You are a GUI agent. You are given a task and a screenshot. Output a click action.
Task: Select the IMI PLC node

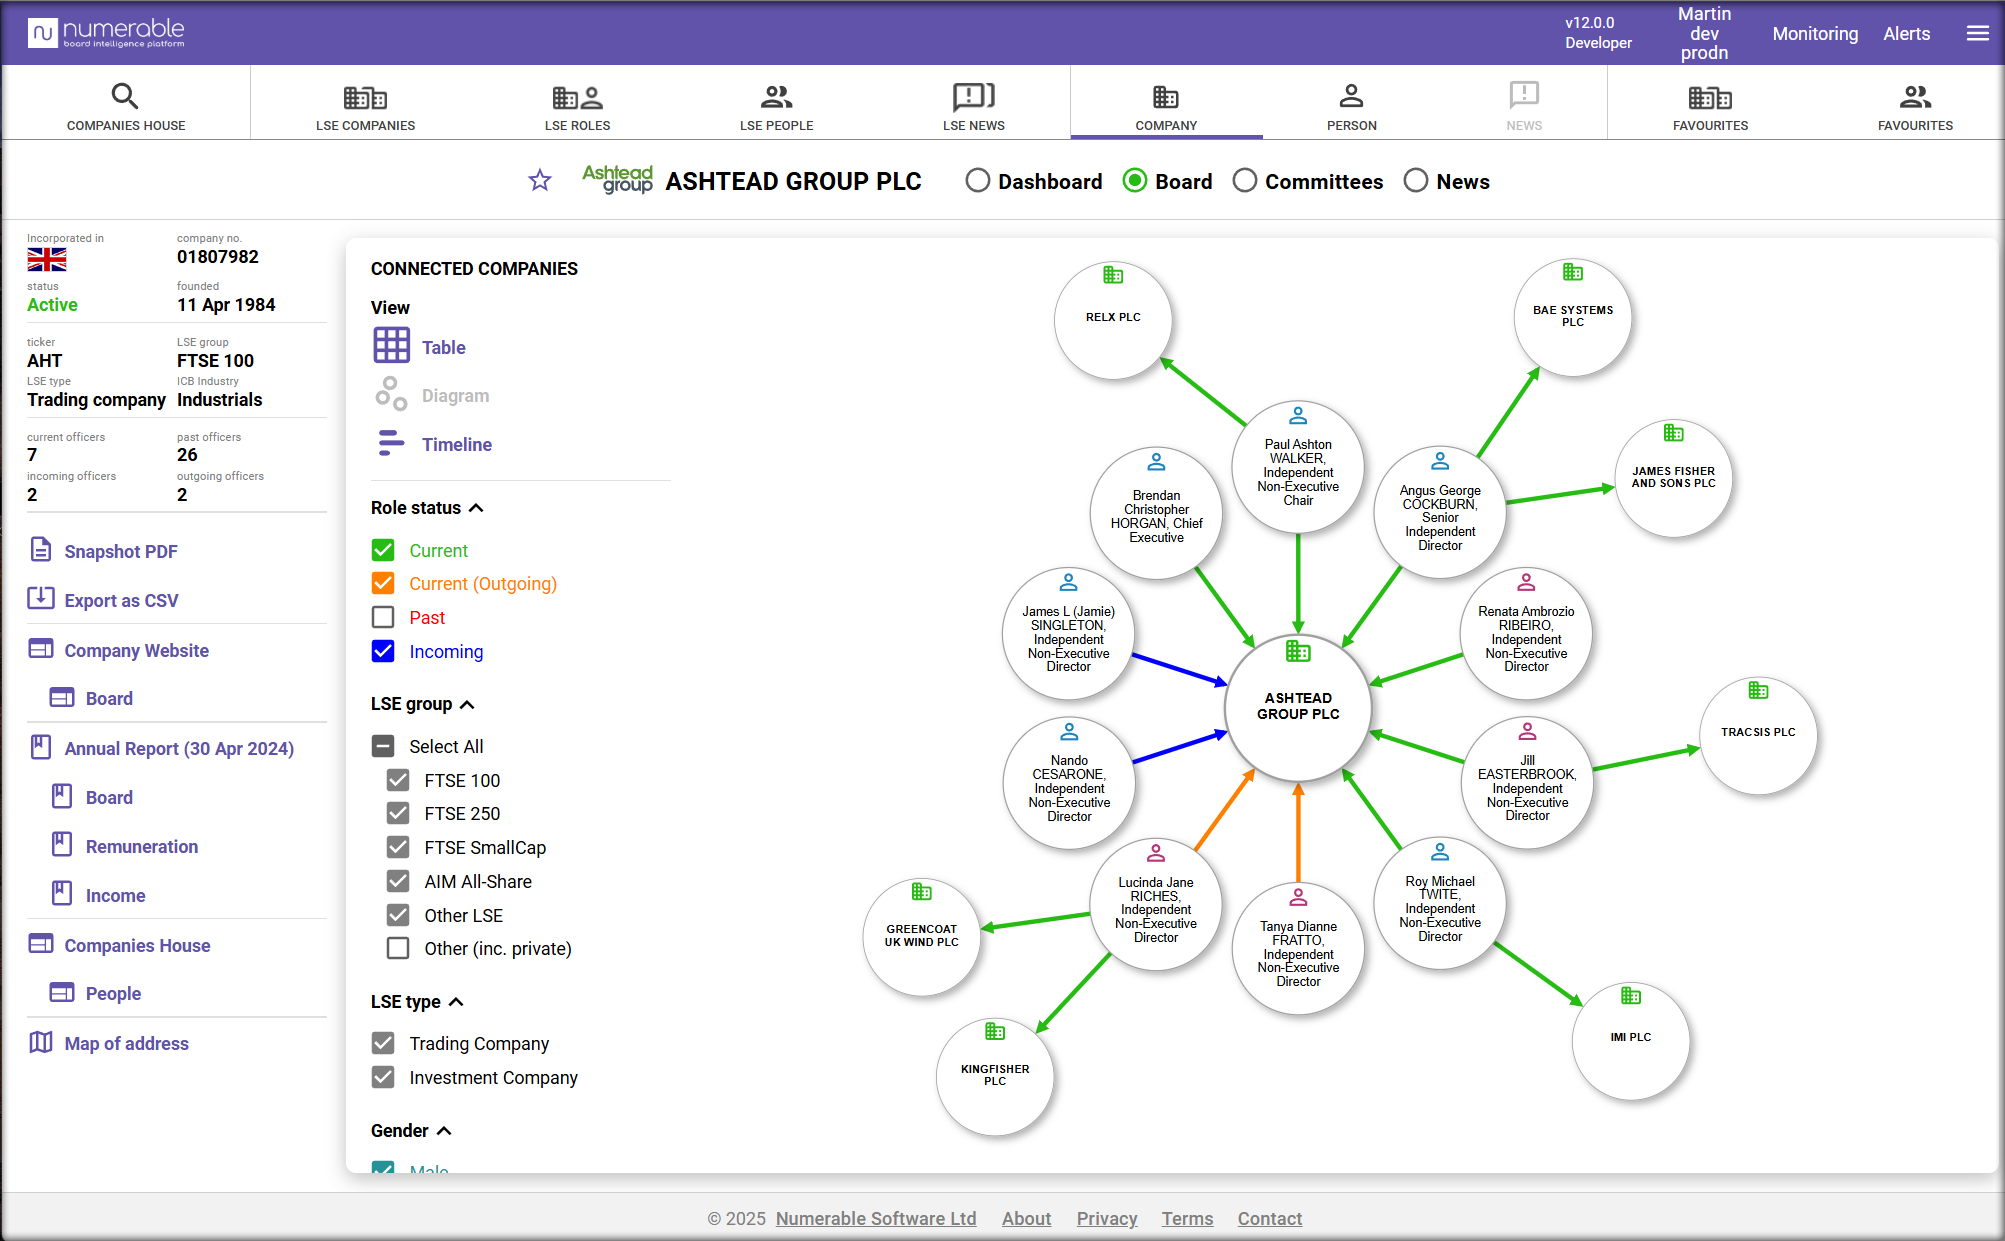coord(1631,1041)
